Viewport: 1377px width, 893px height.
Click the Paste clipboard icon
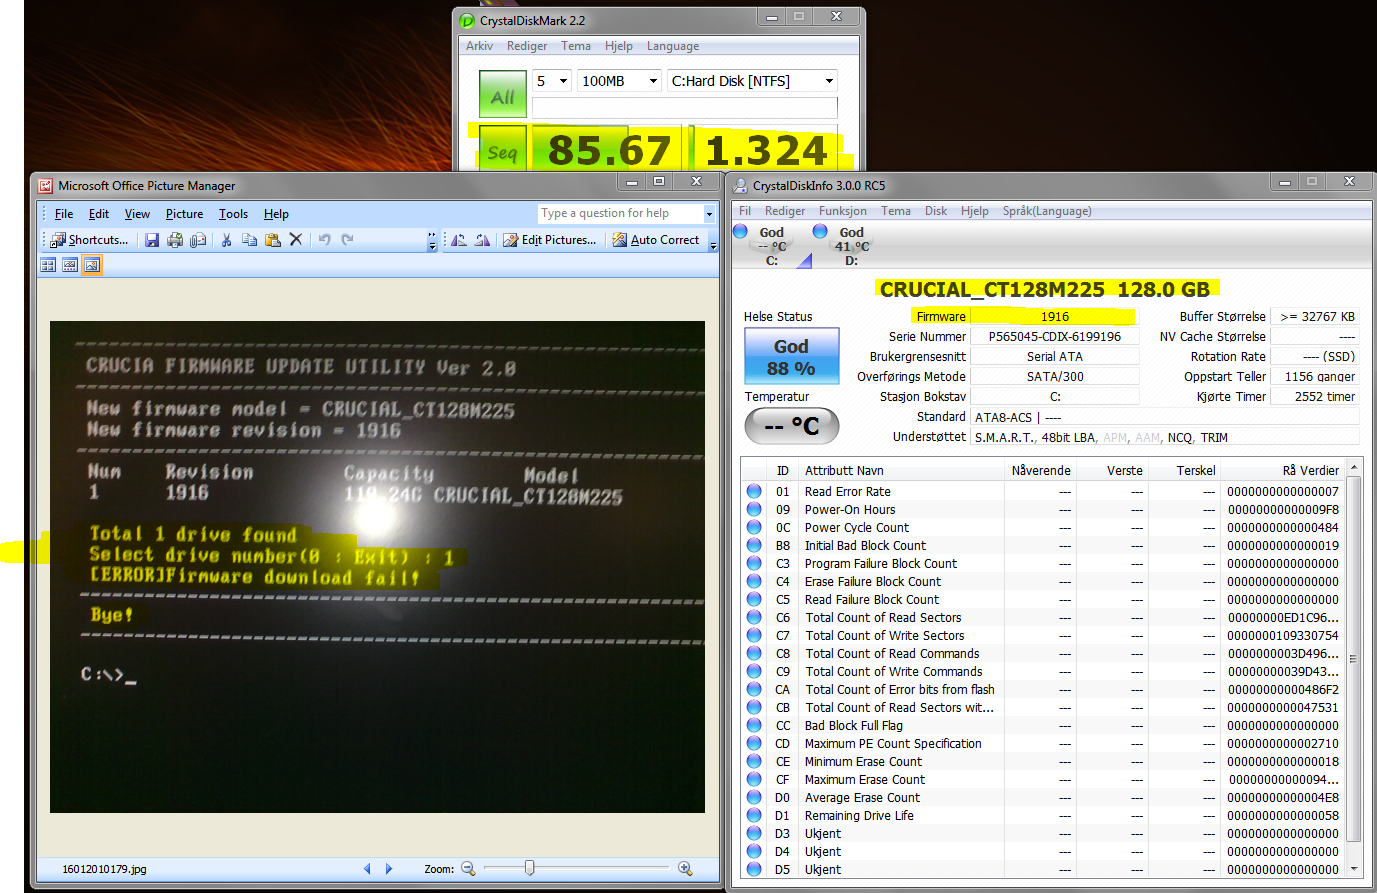pos(273,240)
